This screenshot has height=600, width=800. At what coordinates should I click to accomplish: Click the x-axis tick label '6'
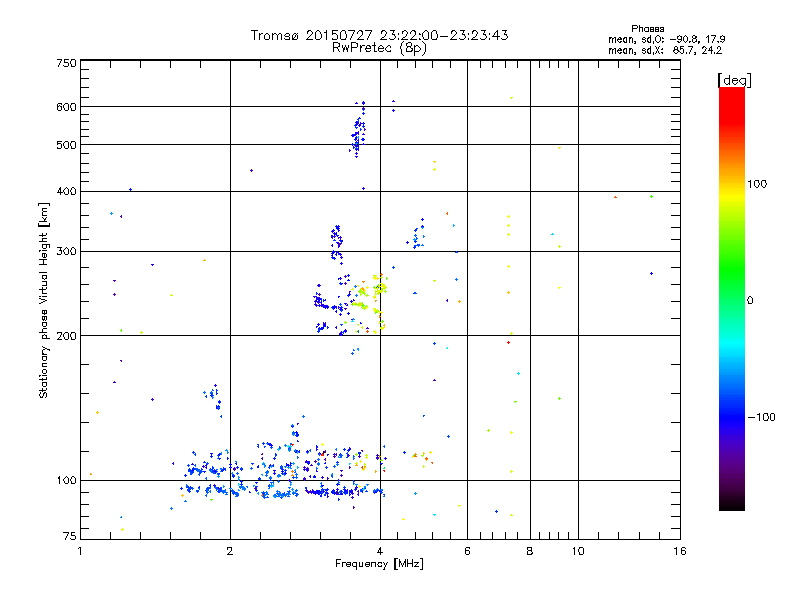point(467,551)
